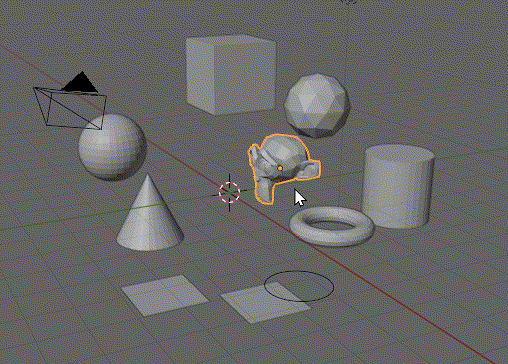Select the cube object in the viewport
The image size is (508, 364).
click(231, 75)
